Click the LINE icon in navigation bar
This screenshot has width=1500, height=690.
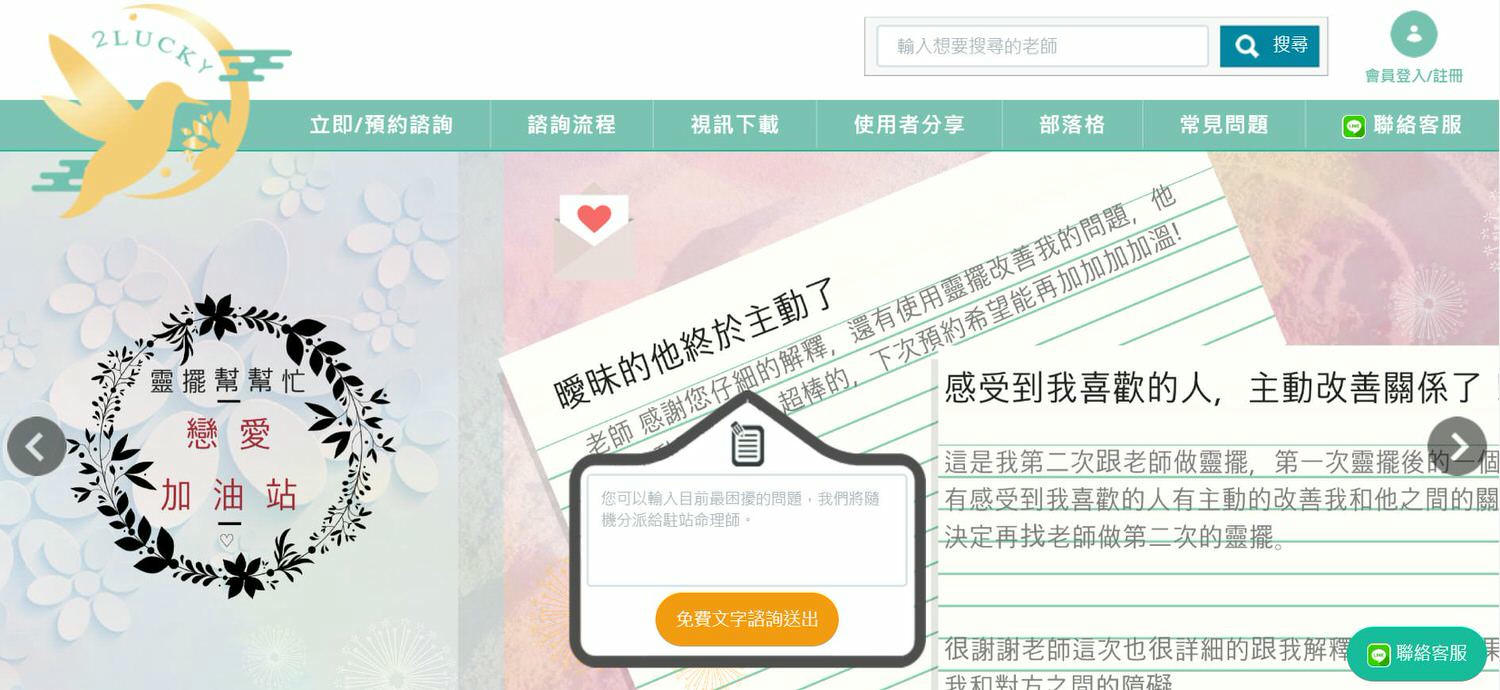pos(1353,126)
